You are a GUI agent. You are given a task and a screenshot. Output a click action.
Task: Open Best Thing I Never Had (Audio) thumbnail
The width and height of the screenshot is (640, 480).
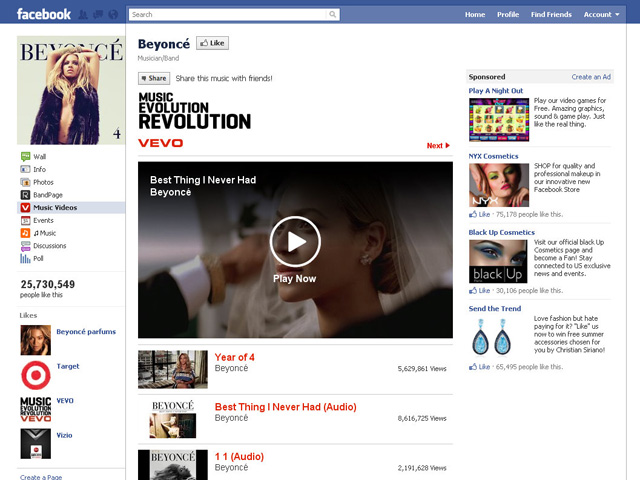tap(173, 419)
